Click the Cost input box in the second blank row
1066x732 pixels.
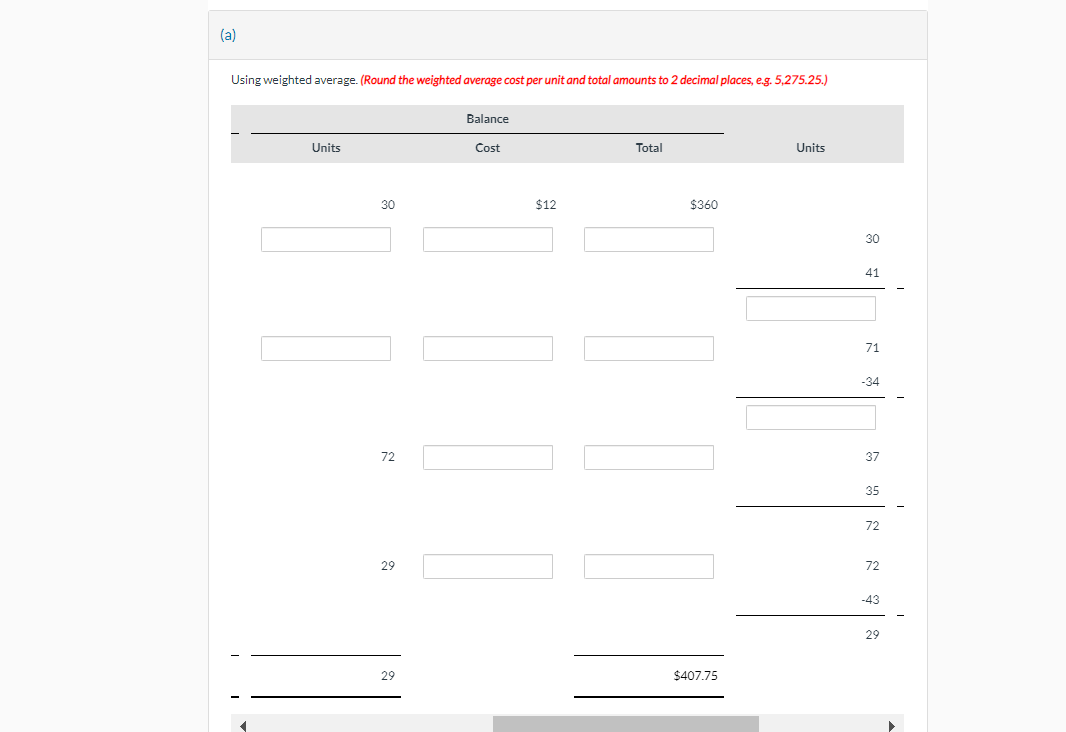(488, 348)
